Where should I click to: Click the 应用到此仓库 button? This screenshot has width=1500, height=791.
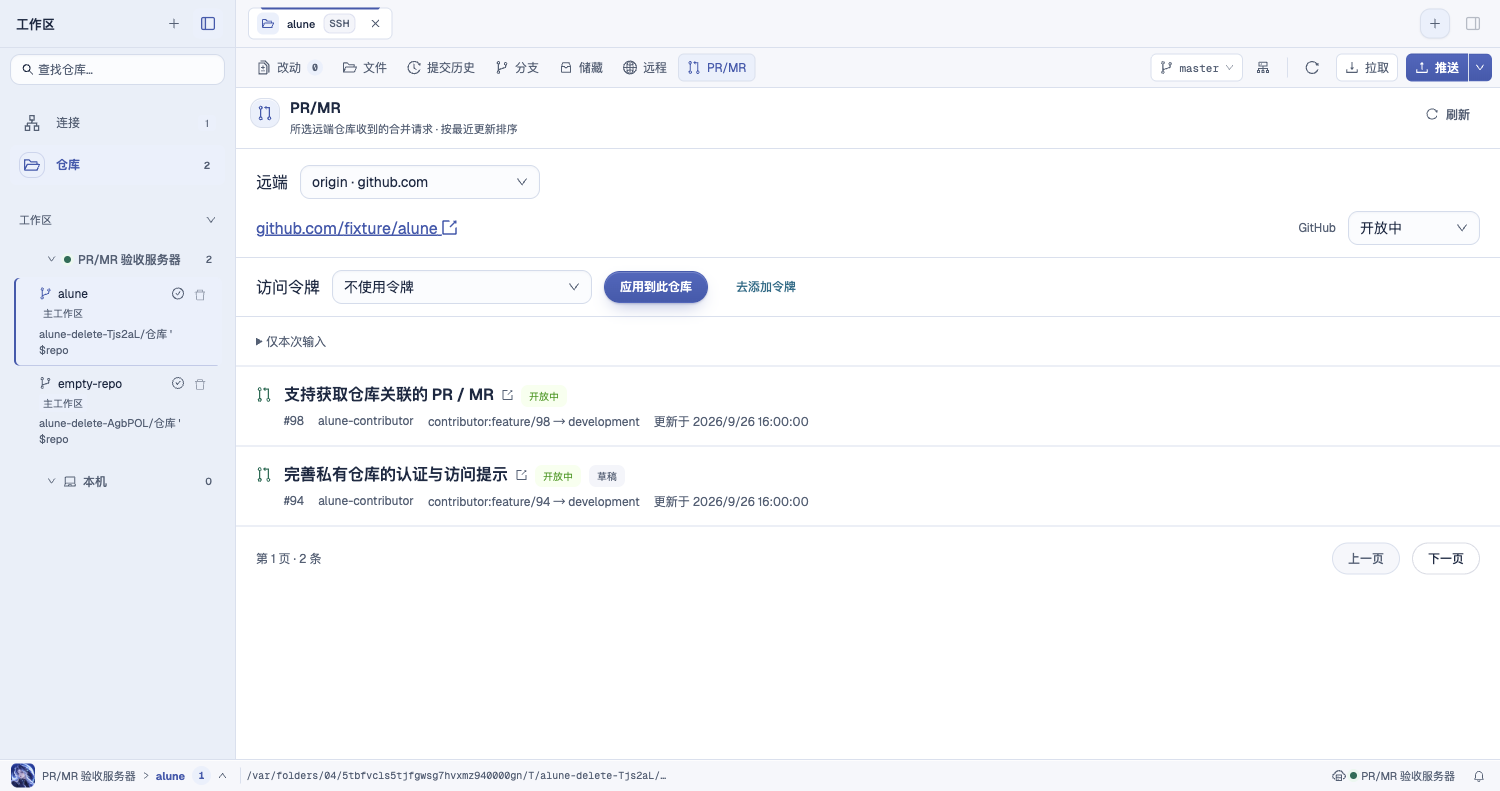[x=656, y=287]
